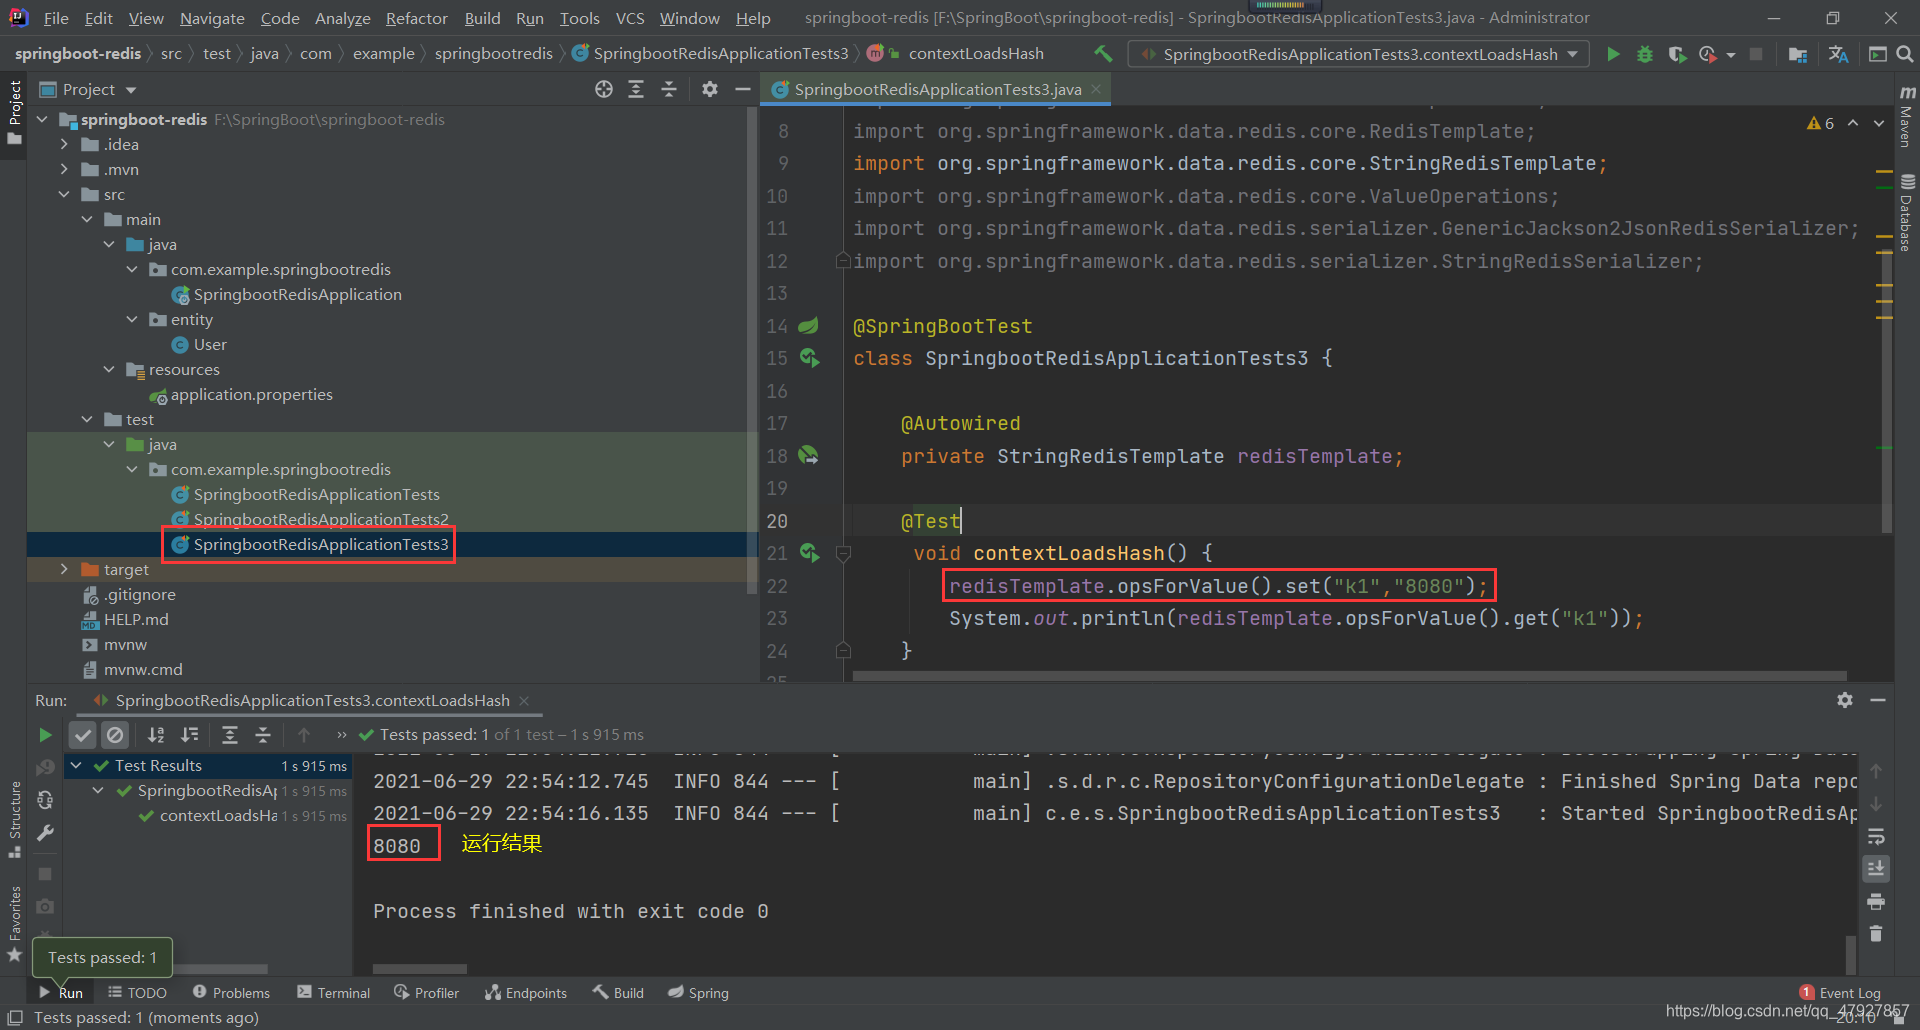Screen dimensions: 1920x1030
Task: Expand the .mvn folder
Action: tap(64, 169)
